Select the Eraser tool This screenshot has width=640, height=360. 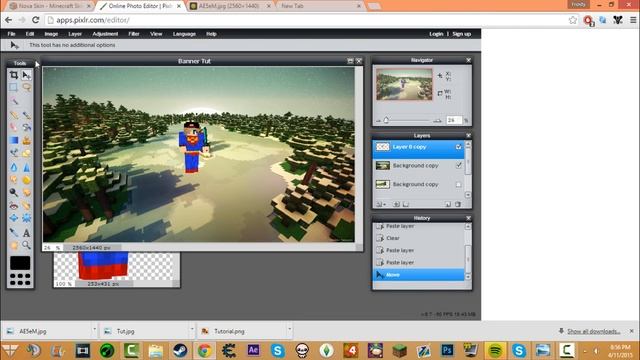13,127
